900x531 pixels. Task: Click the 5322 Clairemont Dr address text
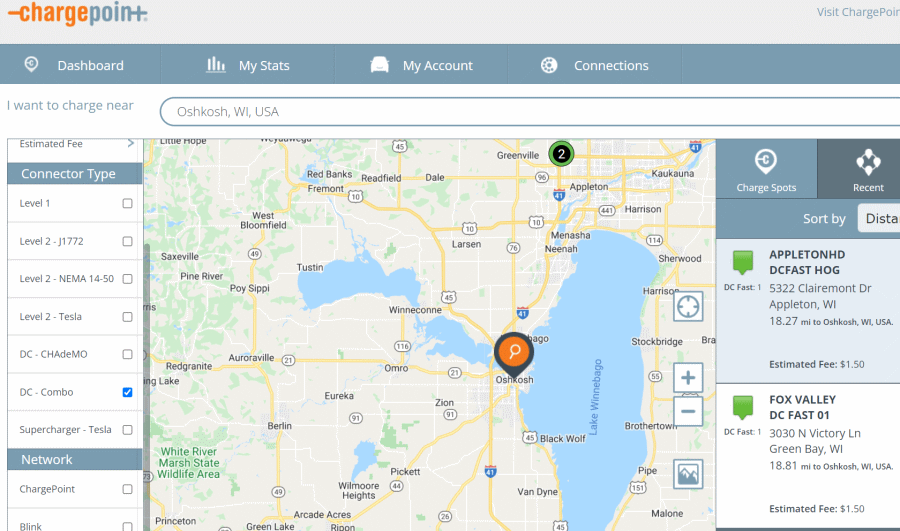[x=820, y=288]
